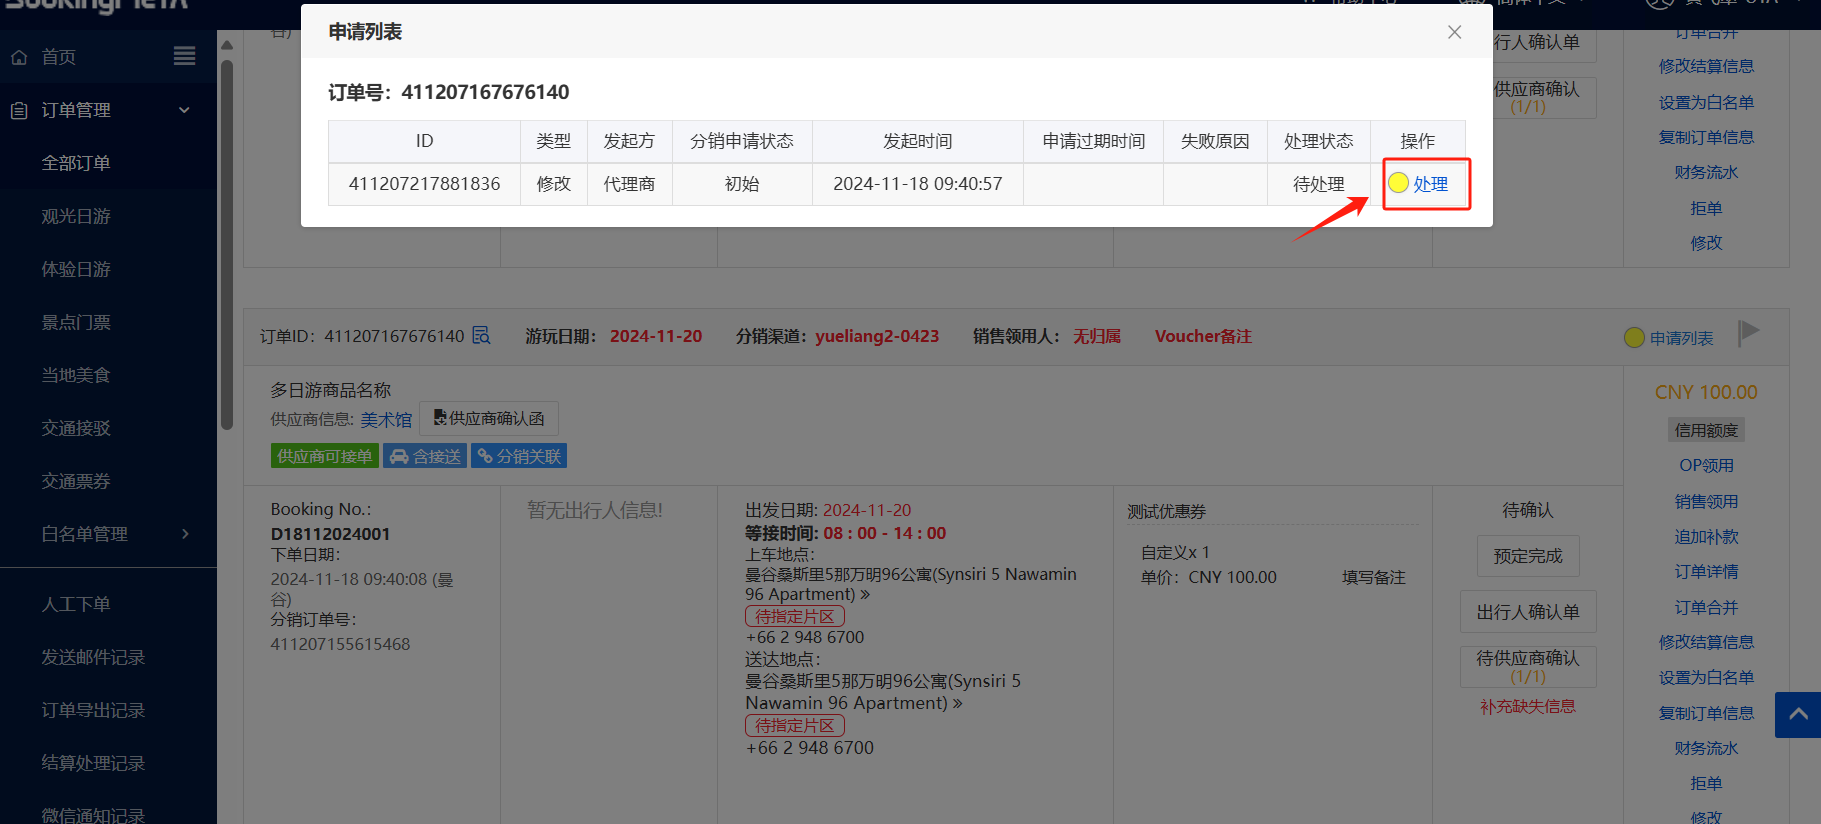Click the 分销关联 link tag
The image size is (1821, 824).
[519, 456]
